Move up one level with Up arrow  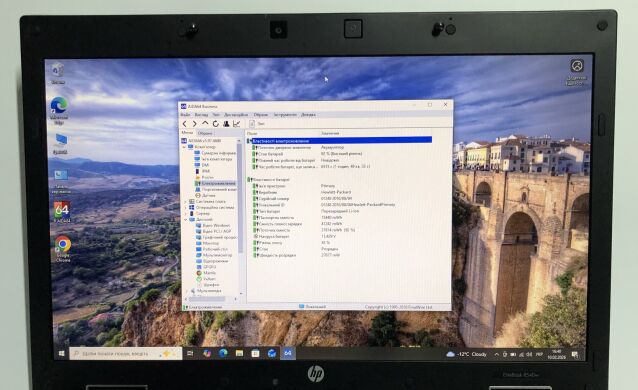click(205, 123)
